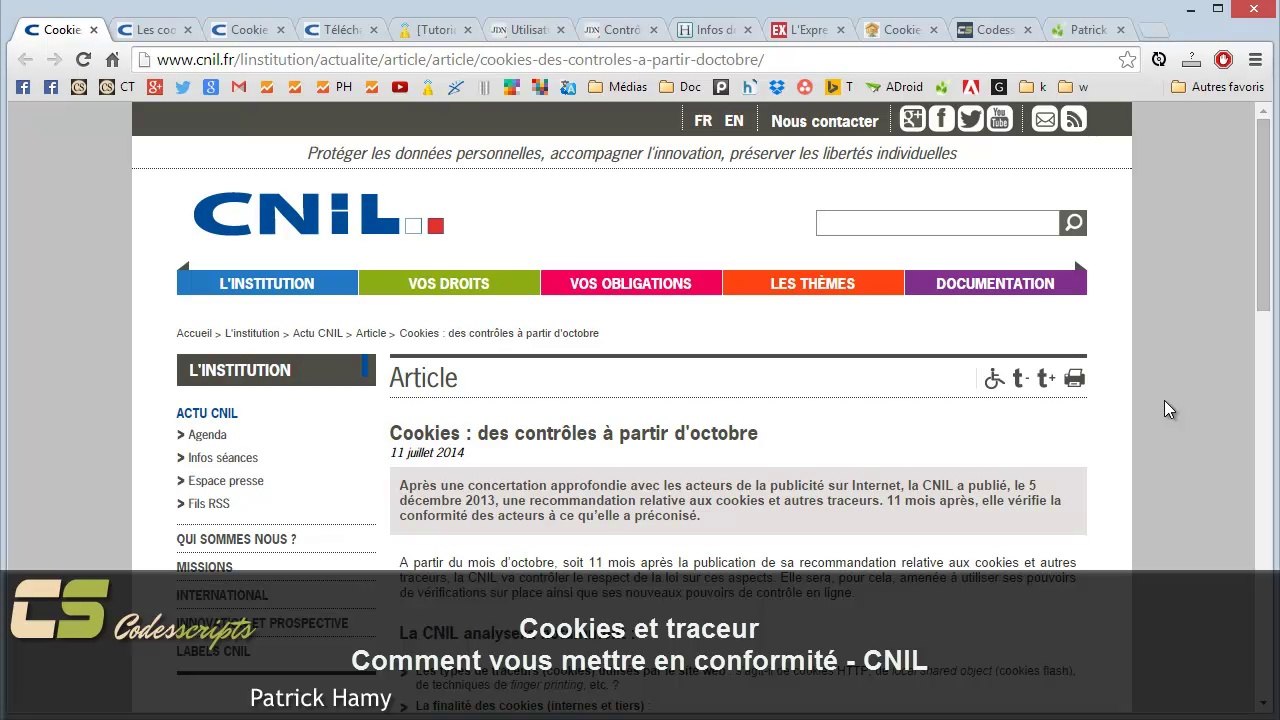Go to Accueil in the breadcrumb

pos(194,333)
